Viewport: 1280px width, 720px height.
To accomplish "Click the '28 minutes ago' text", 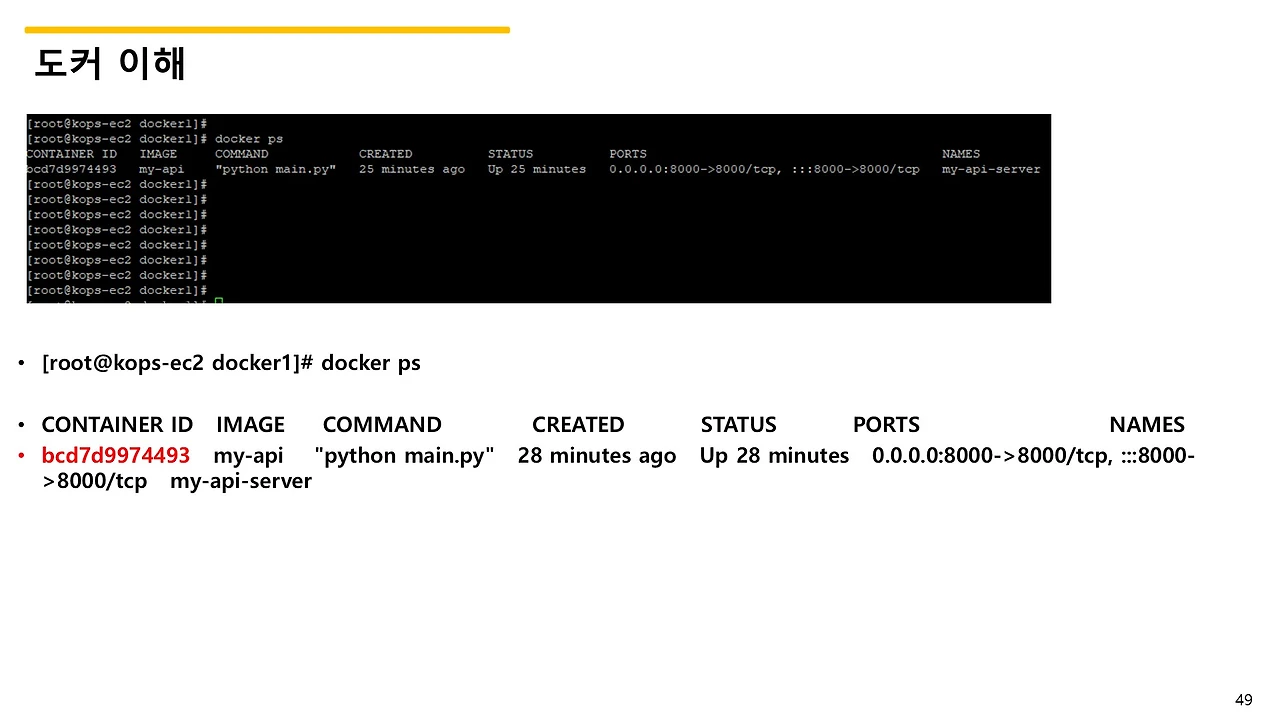I will click(x=597, y=456).
